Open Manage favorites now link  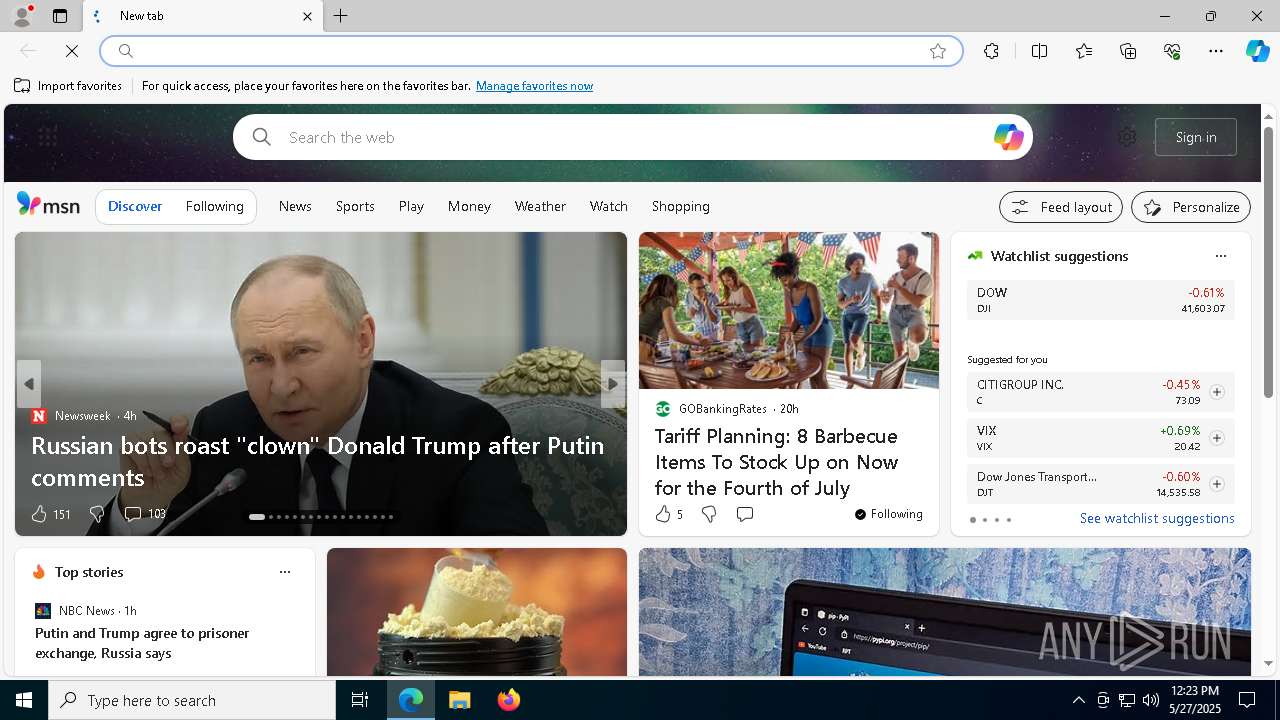click(534, 86)
